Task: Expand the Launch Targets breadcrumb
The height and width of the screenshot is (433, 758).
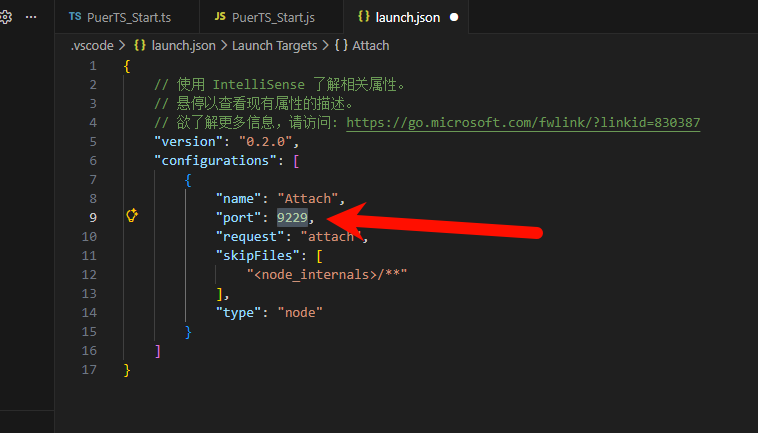Action: pos(274,45)
